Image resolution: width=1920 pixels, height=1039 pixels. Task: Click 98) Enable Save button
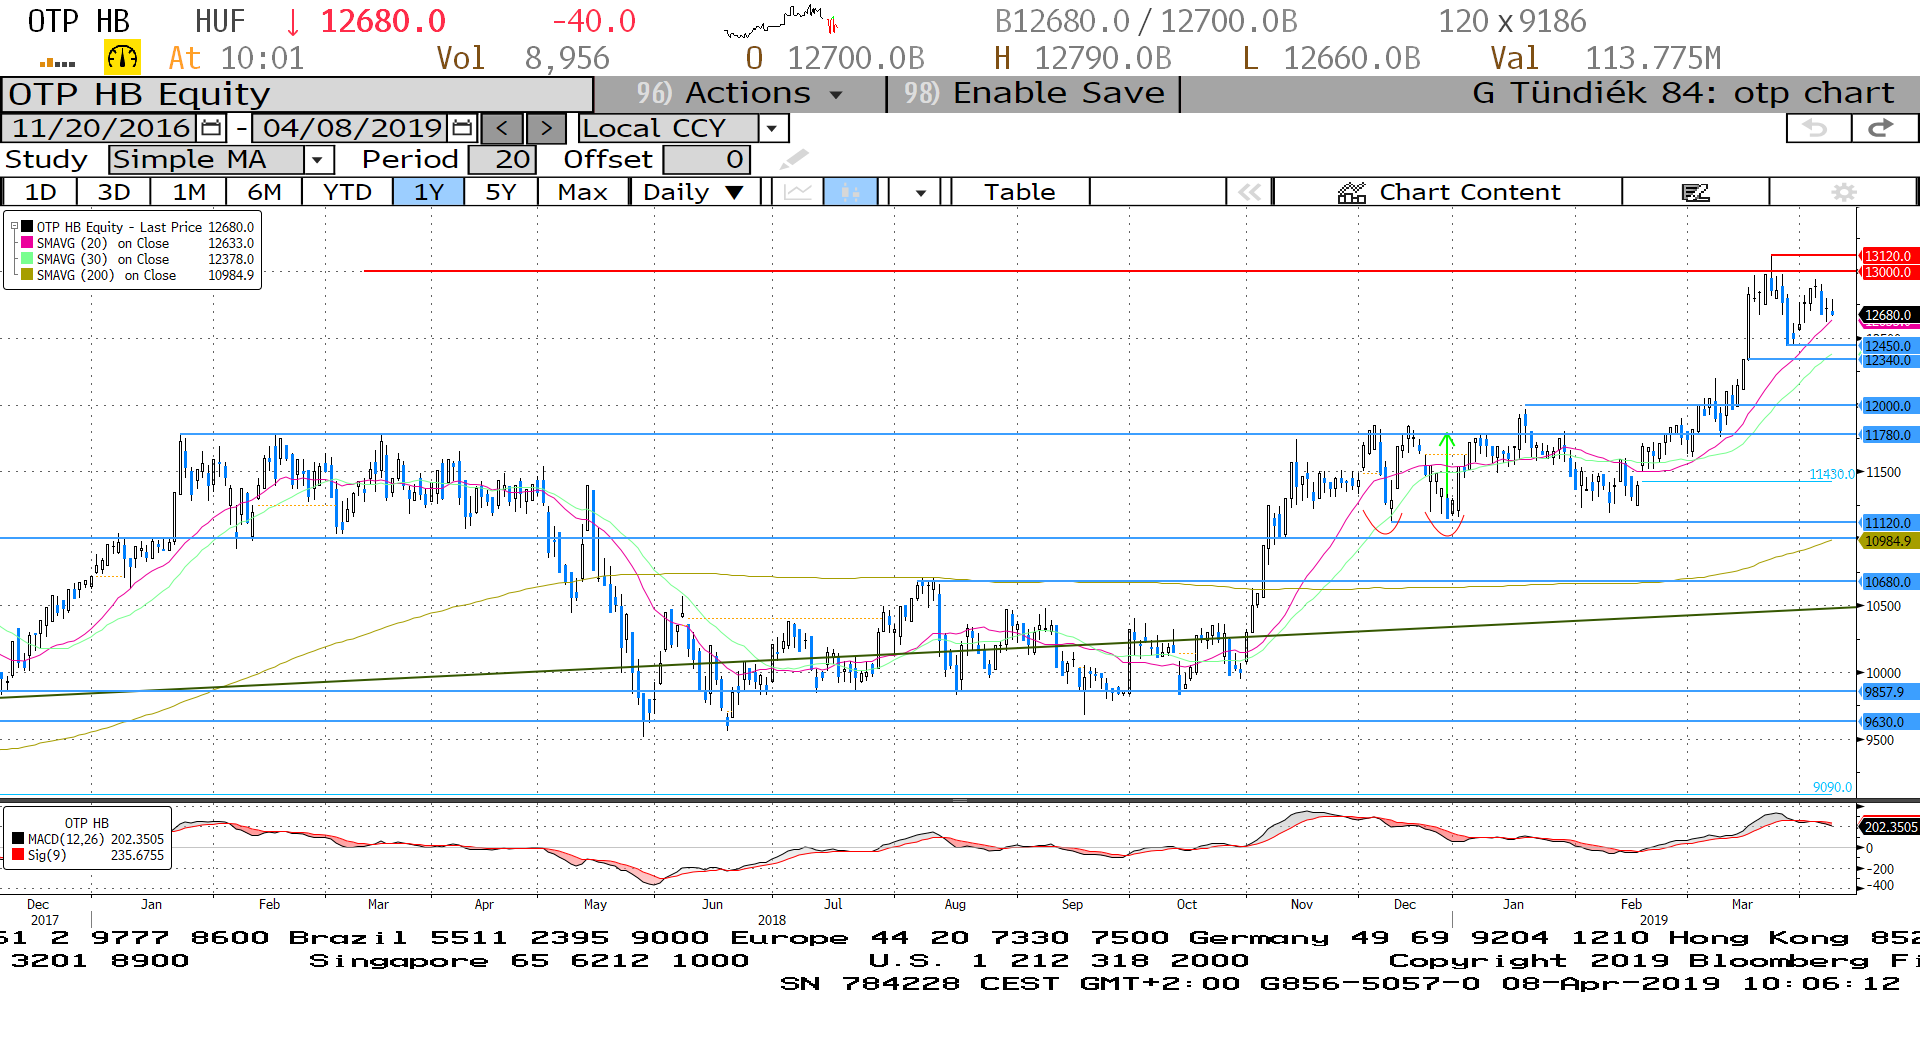(1034, 93)
